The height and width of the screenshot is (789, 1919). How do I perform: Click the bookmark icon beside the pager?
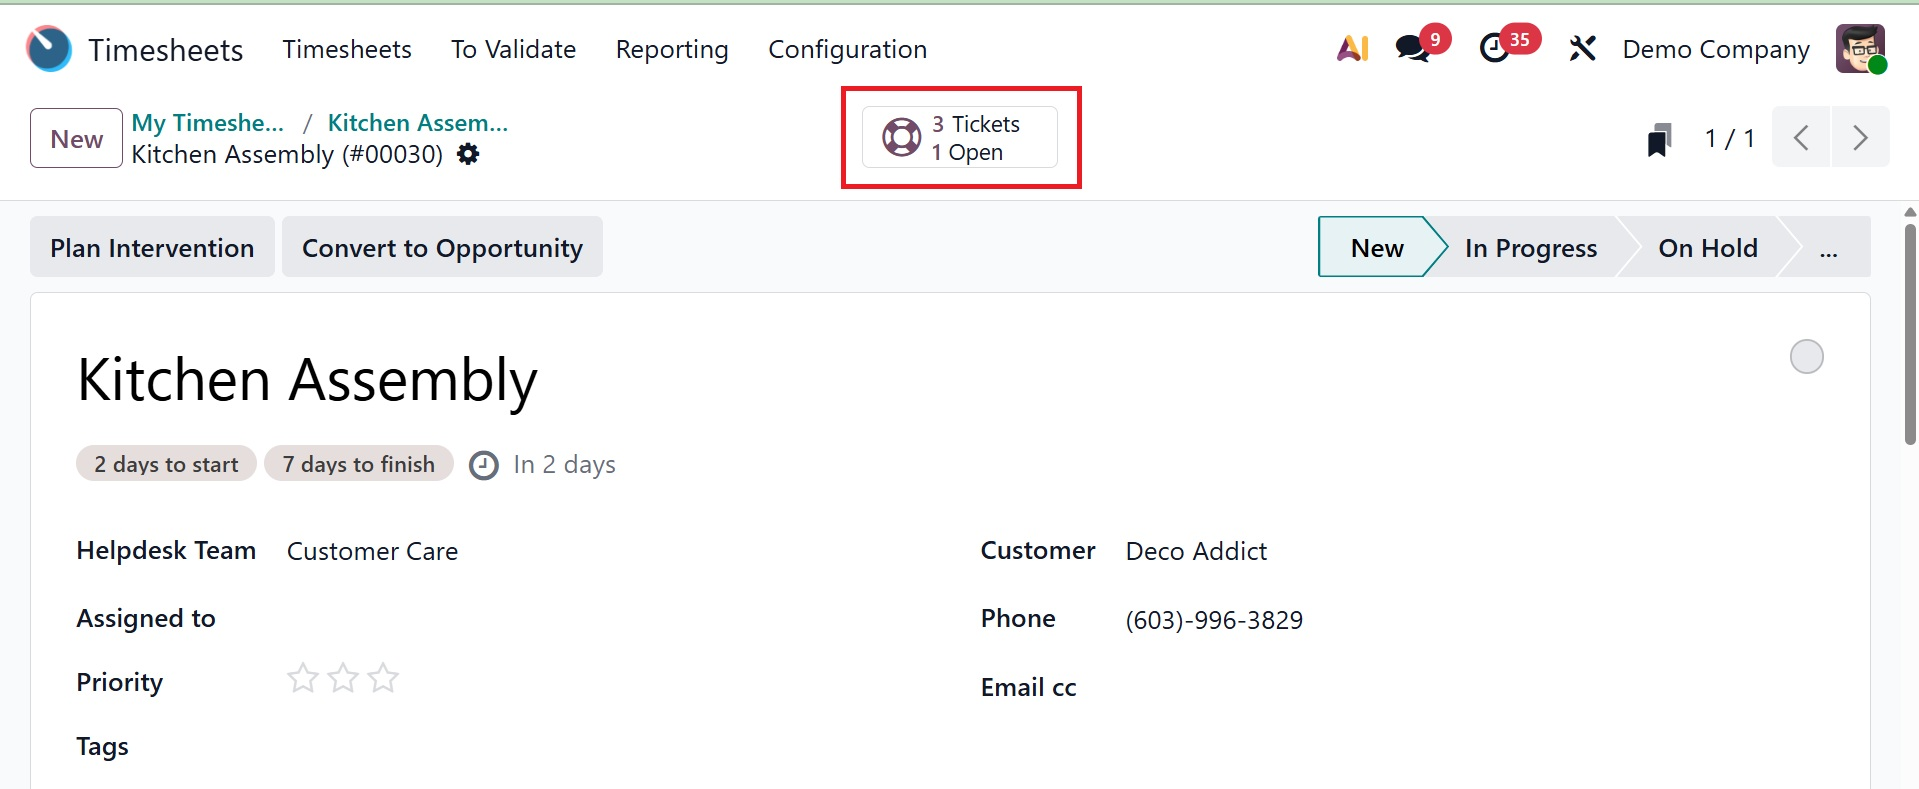click(1659, 139)
